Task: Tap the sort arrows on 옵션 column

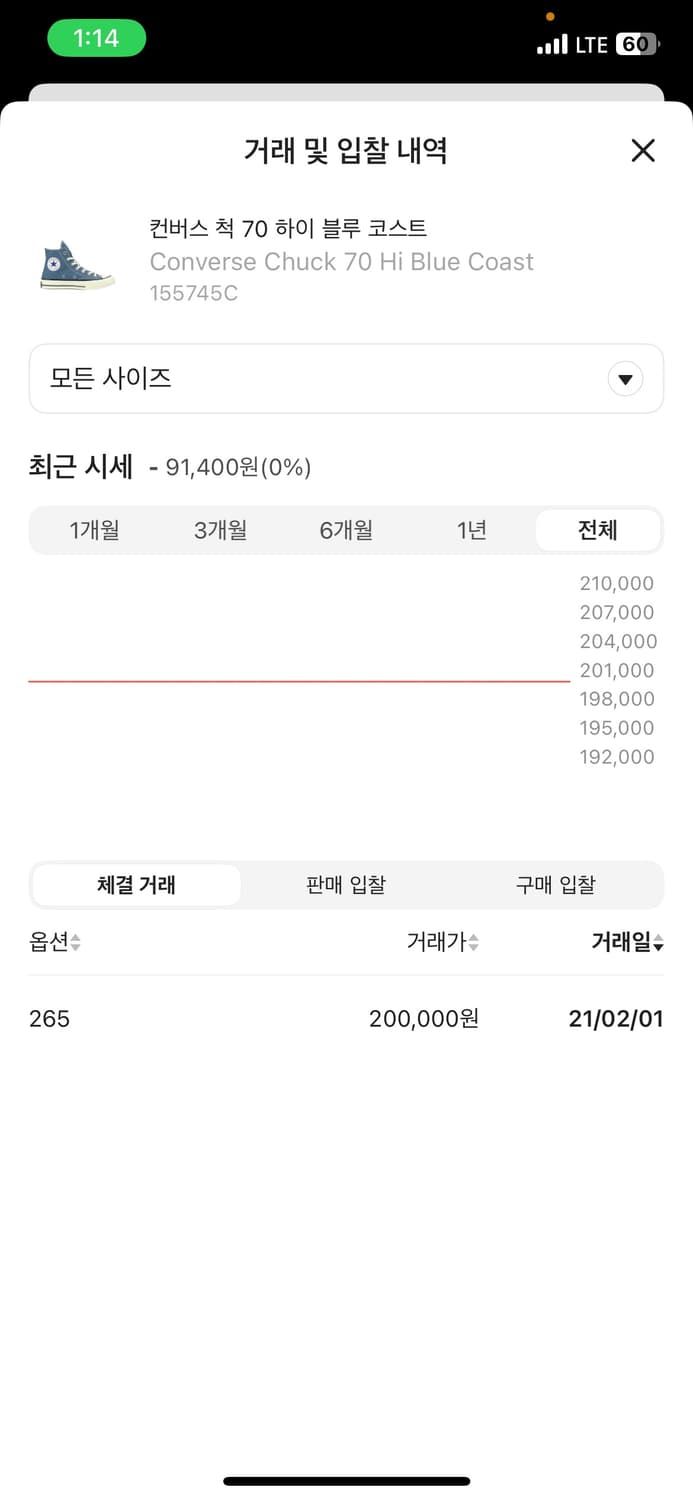Action: pos(74,942)
